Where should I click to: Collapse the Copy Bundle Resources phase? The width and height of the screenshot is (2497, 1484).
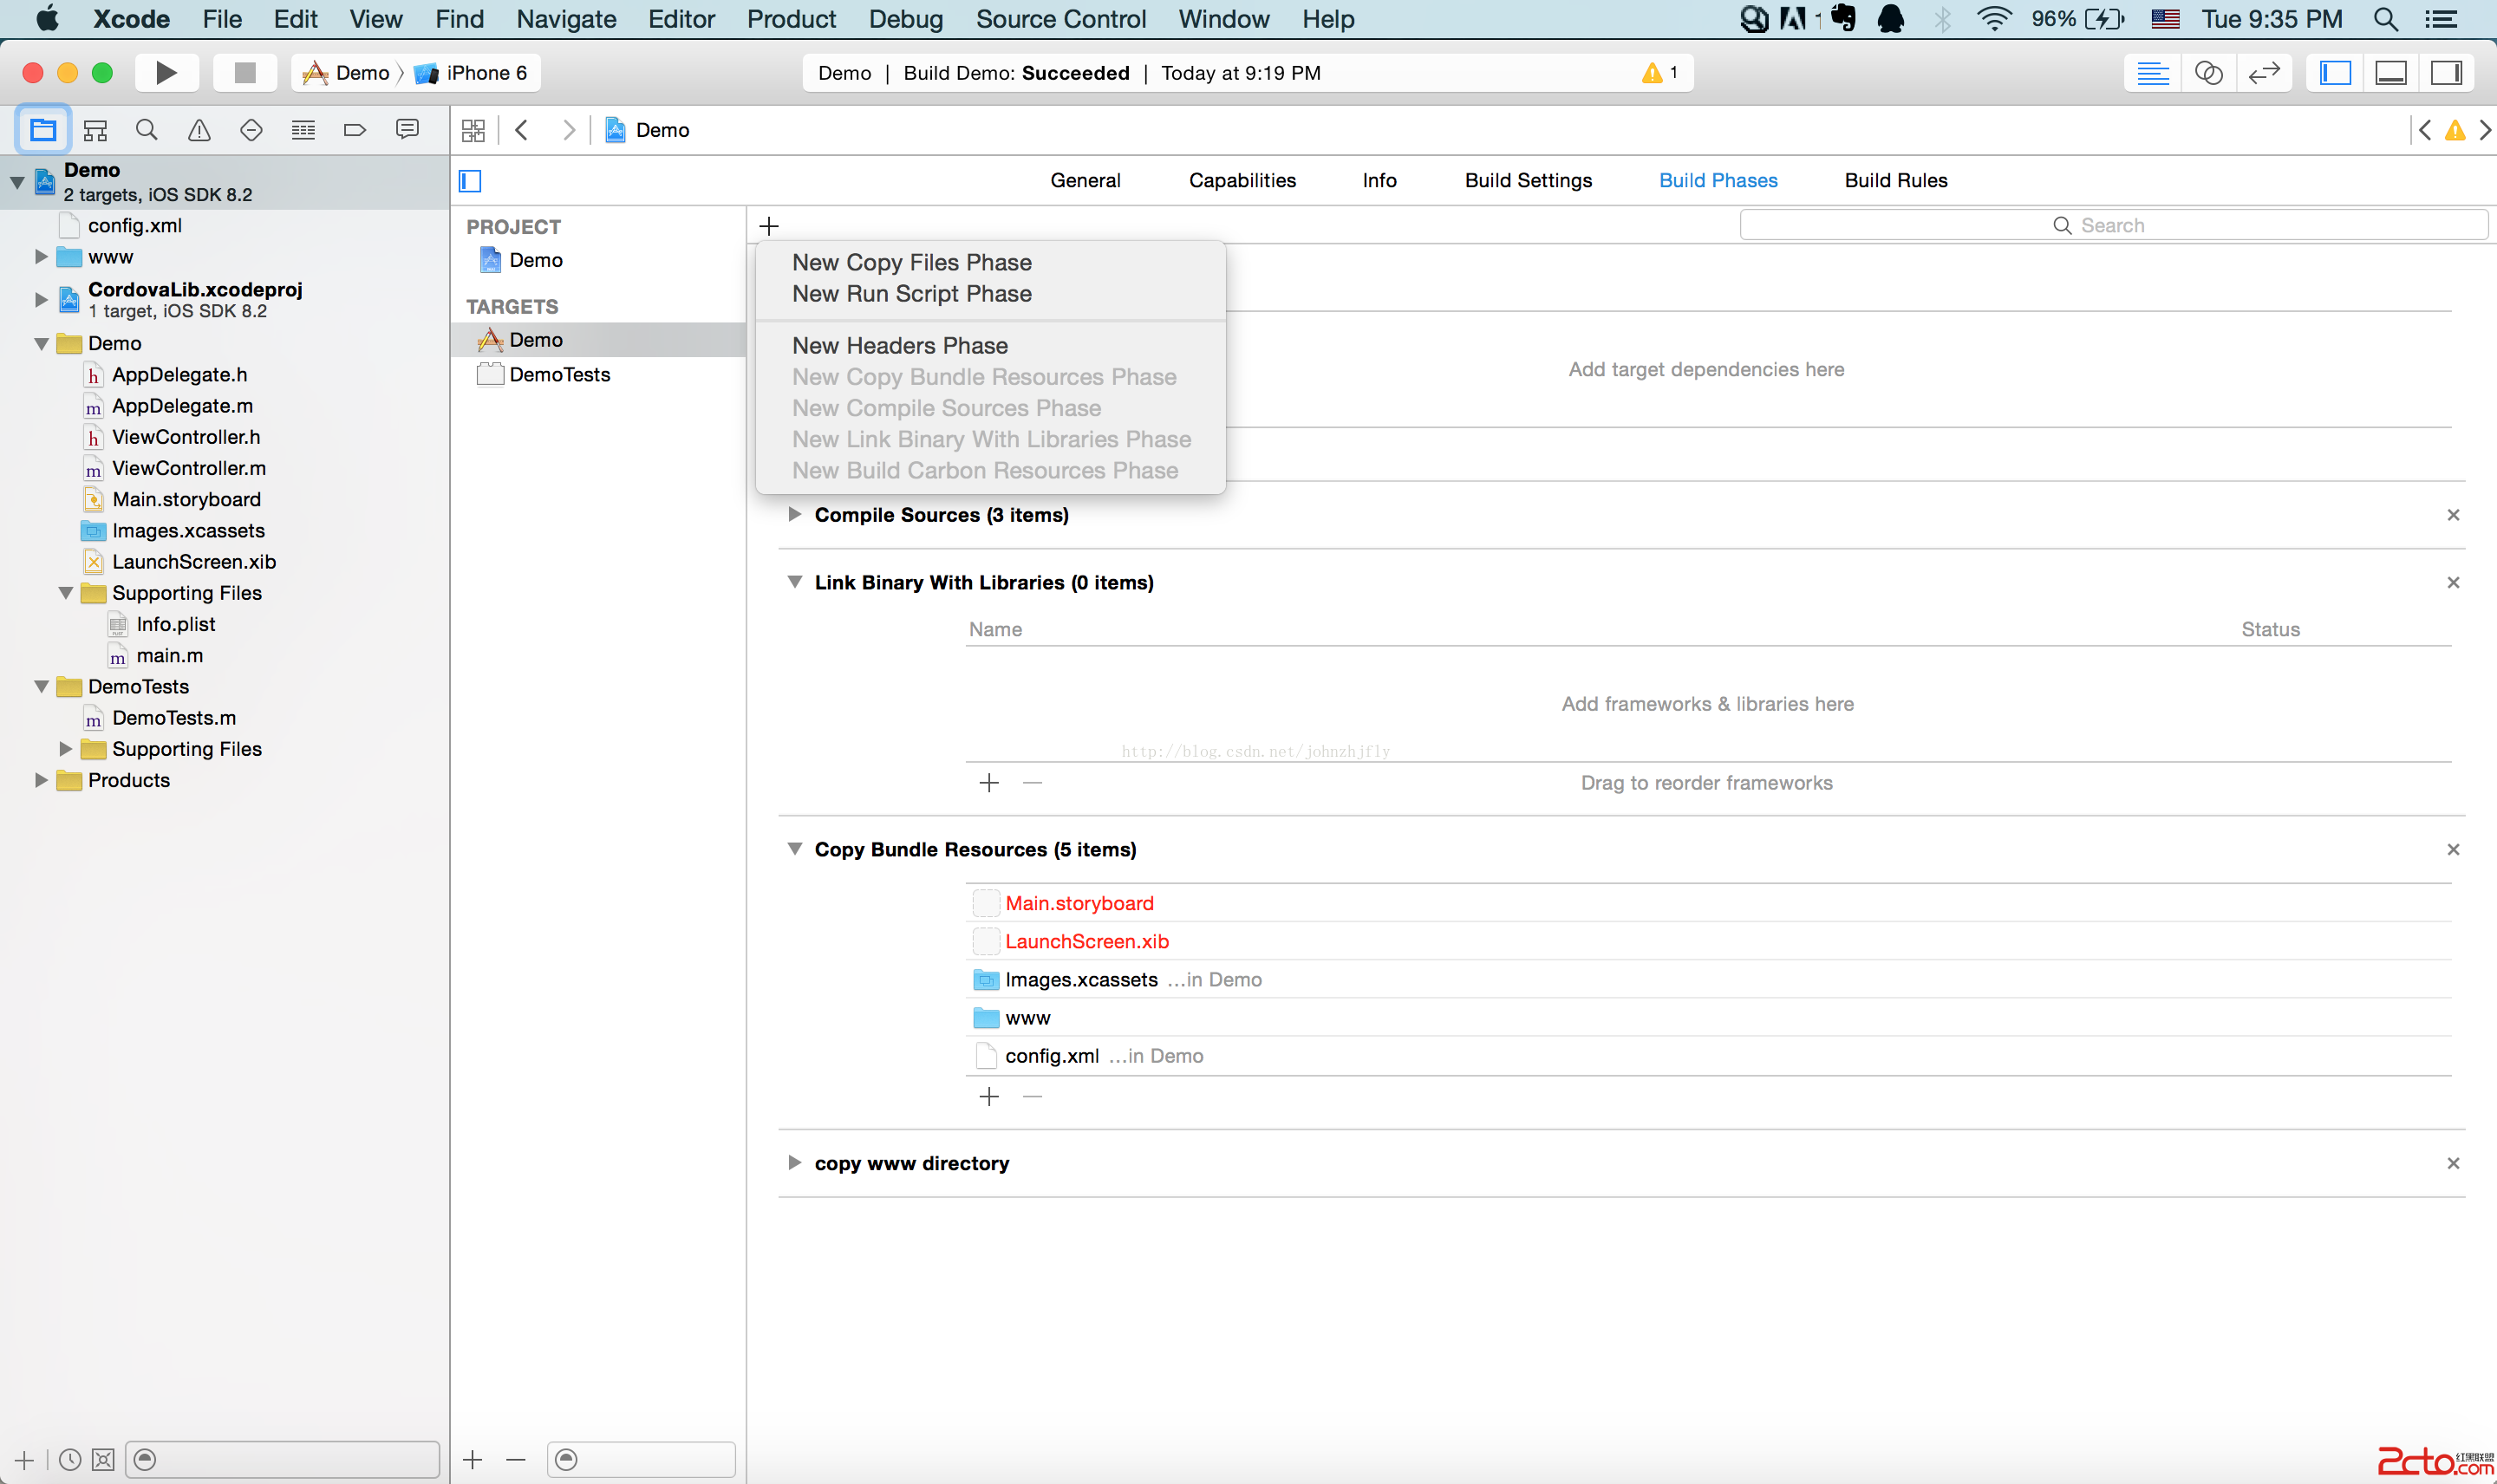click(x=794, y=848)
